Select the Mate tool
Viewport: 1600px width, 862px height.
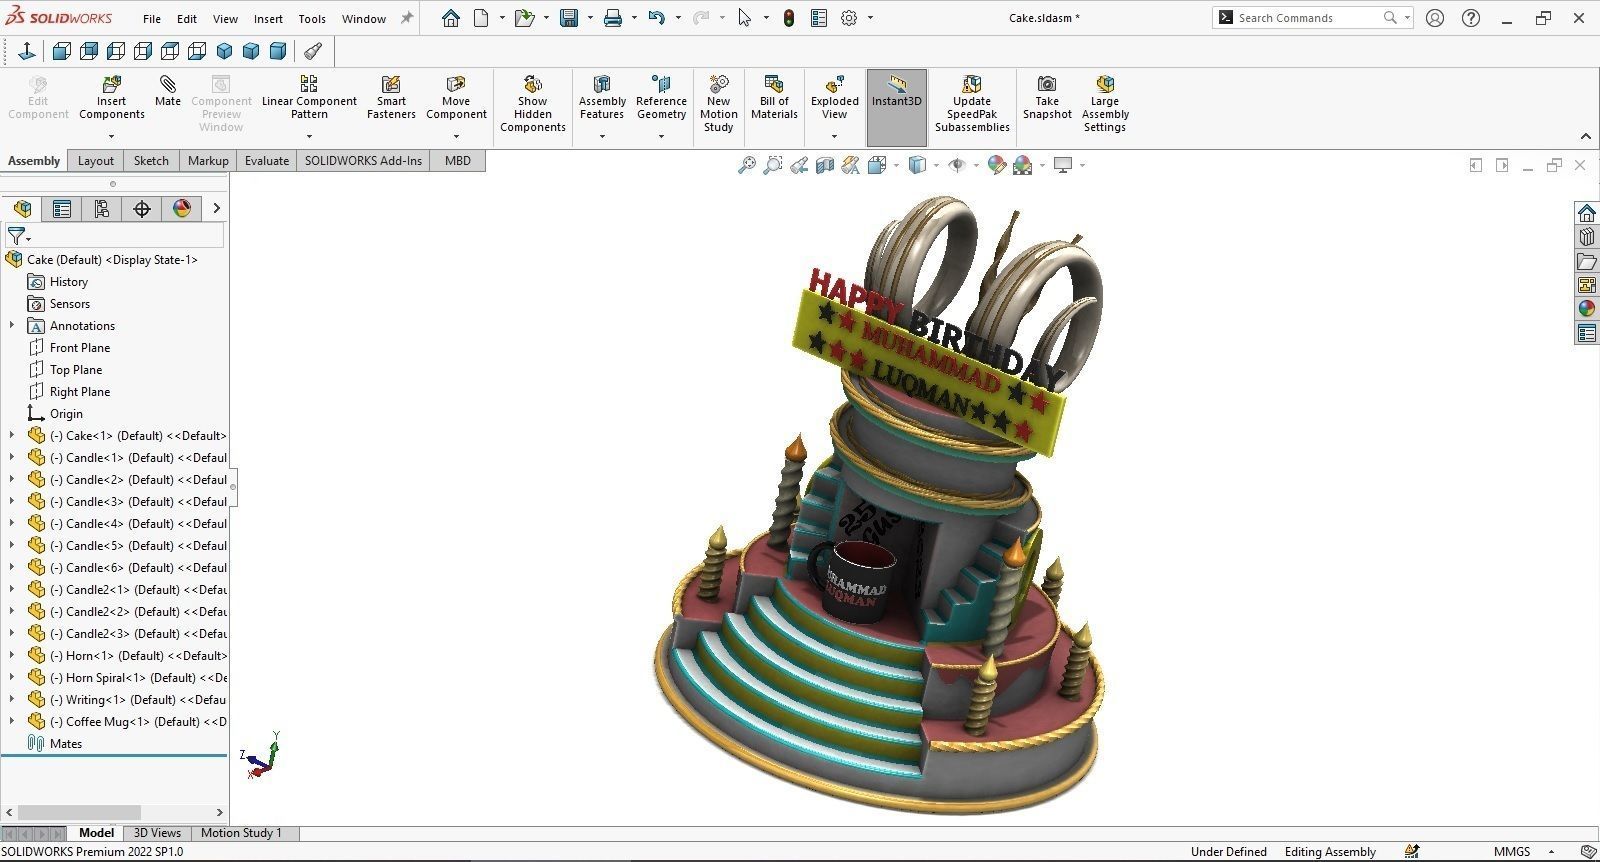168,91
